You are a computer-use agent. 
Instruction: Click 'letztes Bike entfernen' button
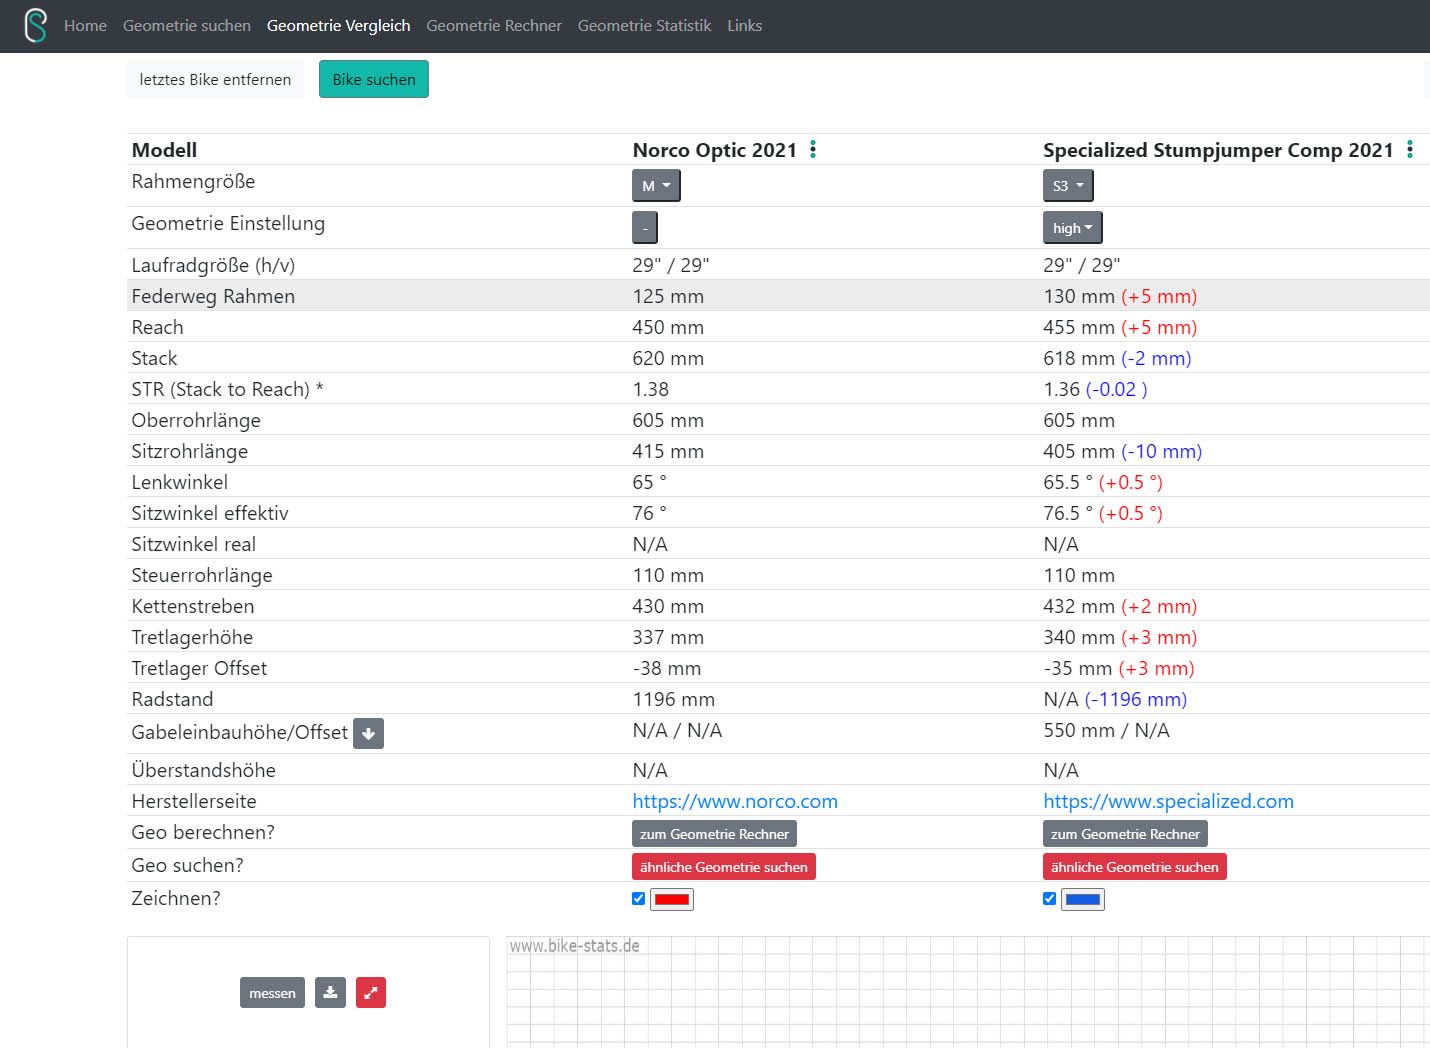tap(215, 80)
